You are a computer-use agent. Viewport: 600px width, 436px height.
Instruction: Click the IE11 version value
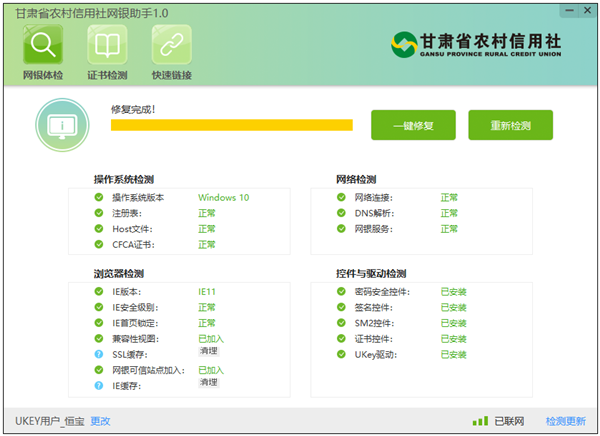coord(207,292)
